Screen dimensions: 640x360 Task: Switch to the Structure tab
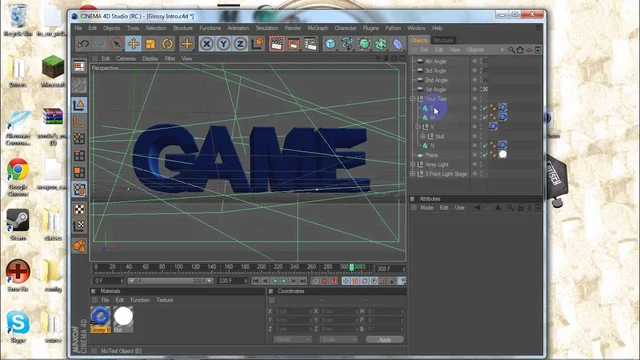[x=443, y=40]
